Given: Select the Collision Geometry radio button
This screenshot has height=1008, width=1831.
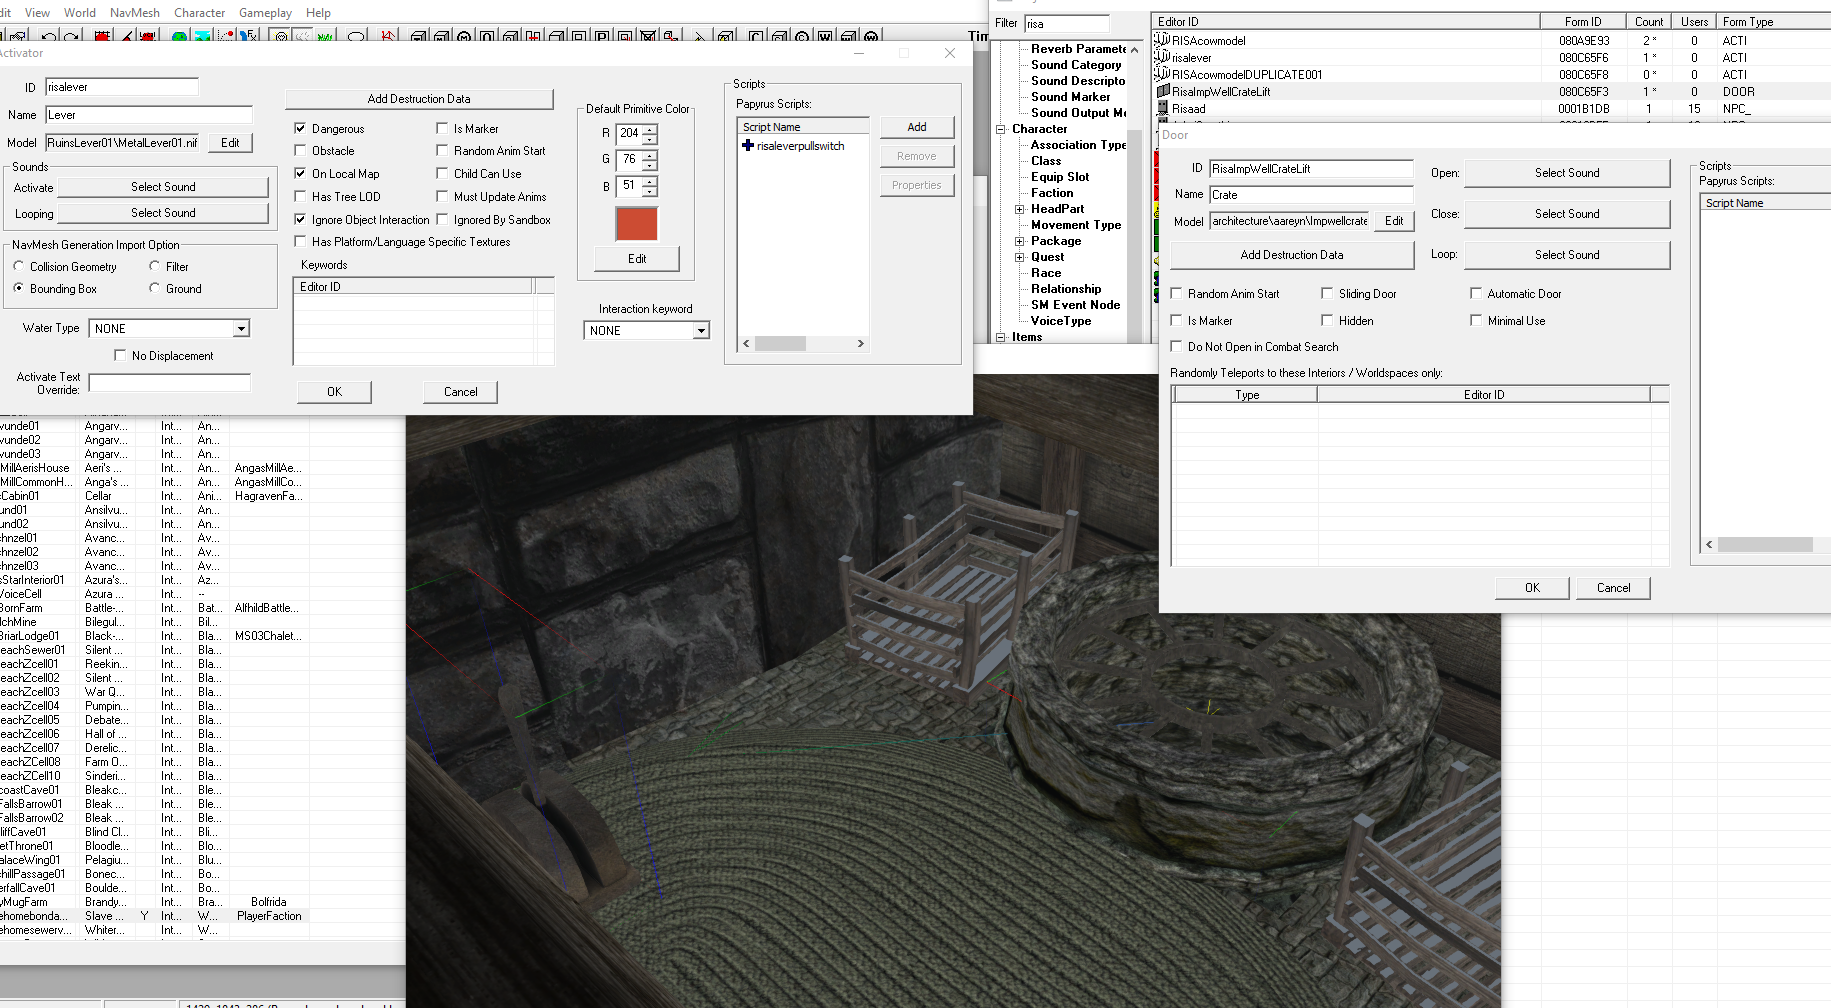Looking at the screenshot, I should [18, 266].
